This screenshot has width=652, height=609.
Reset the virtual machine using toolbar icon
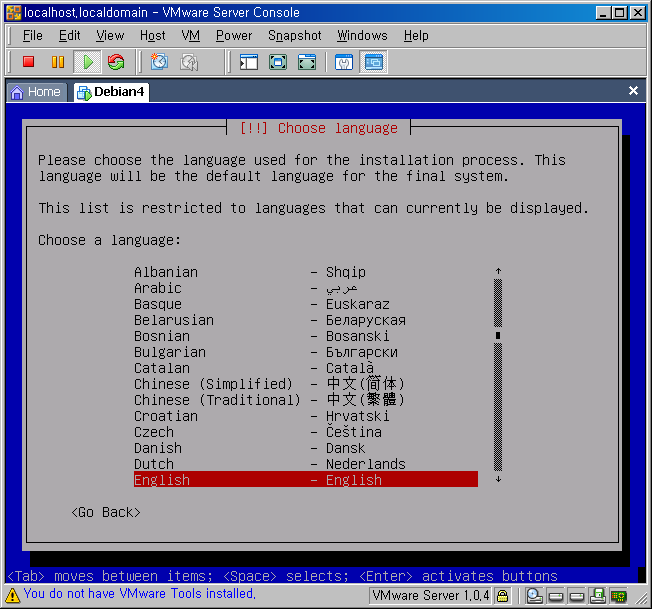(116, 62)
